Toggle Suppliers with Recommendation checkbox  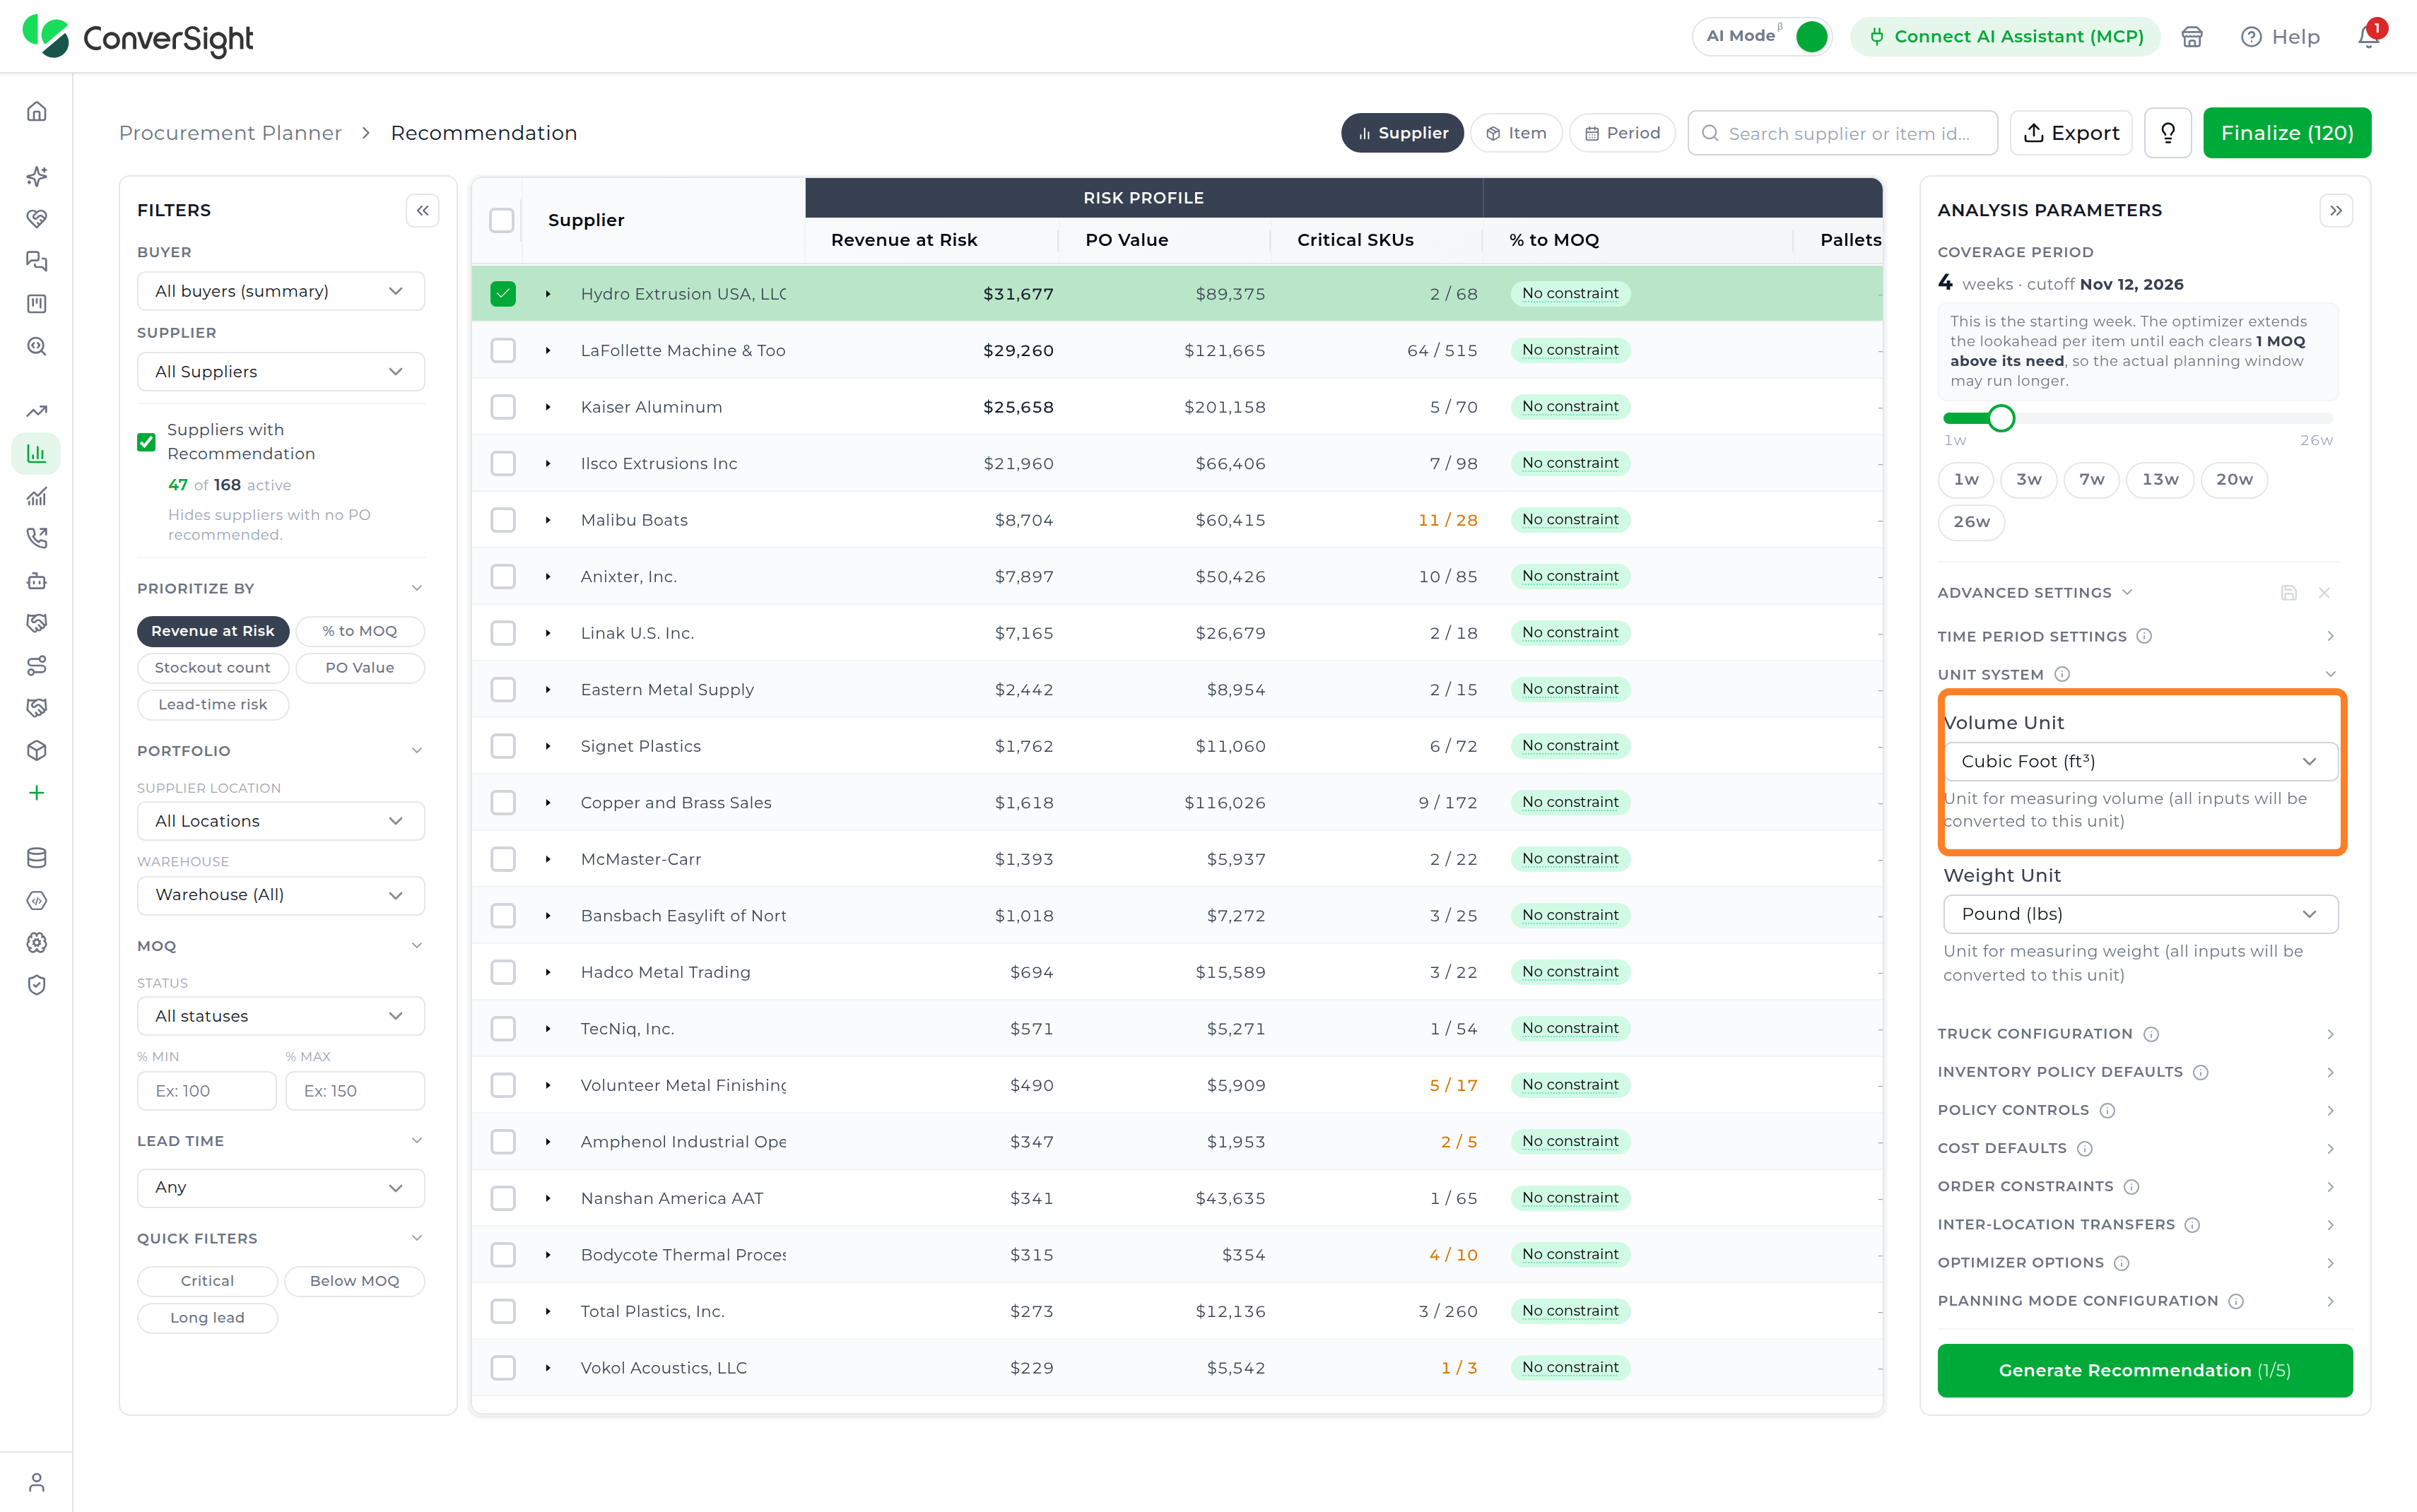146,442
